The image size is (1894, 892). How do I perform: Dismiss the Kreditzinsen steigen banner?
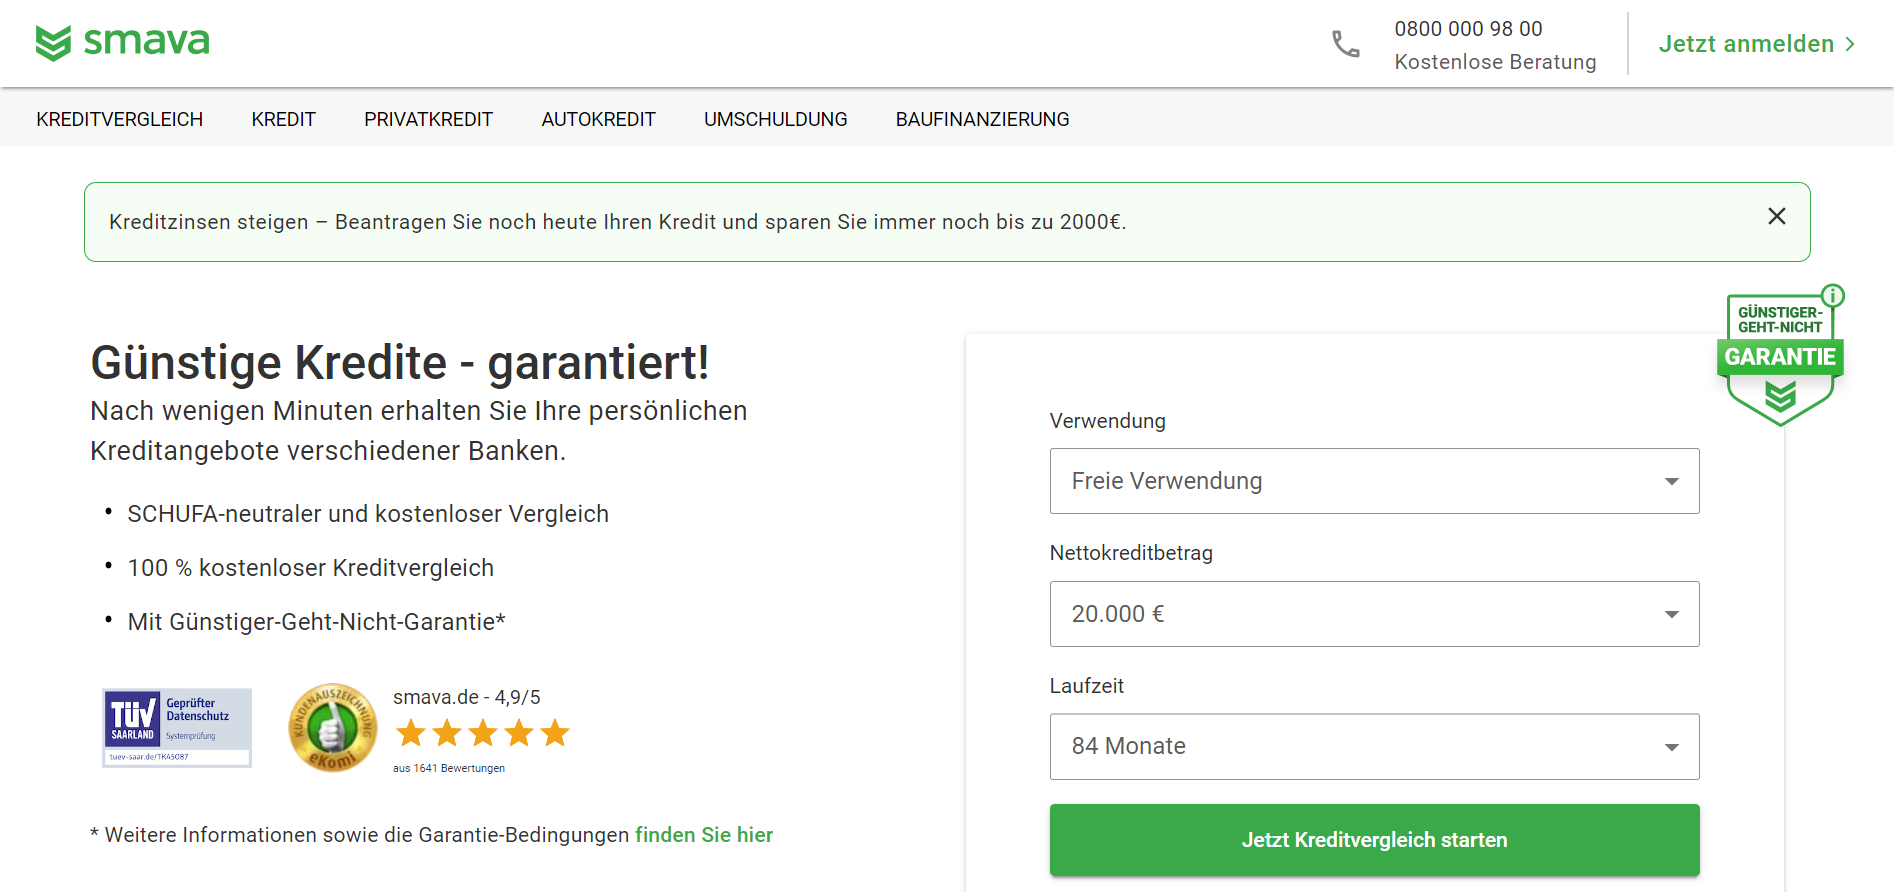1777,216
